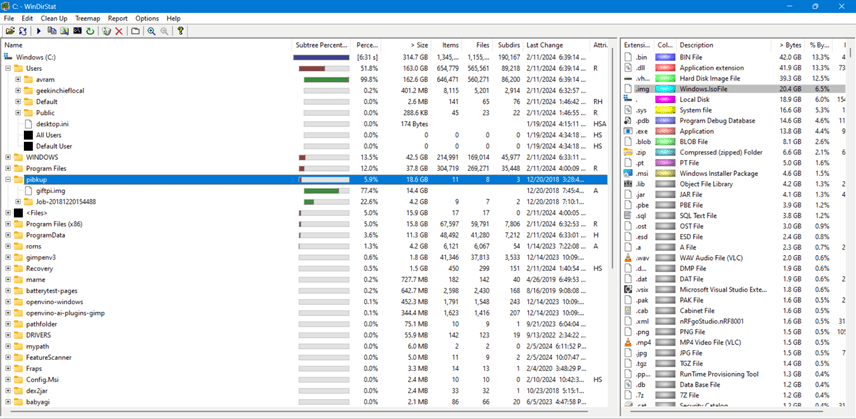Click the Delete to Recycle Bin icon
856x419 pixels.
(x=106, y=31)
